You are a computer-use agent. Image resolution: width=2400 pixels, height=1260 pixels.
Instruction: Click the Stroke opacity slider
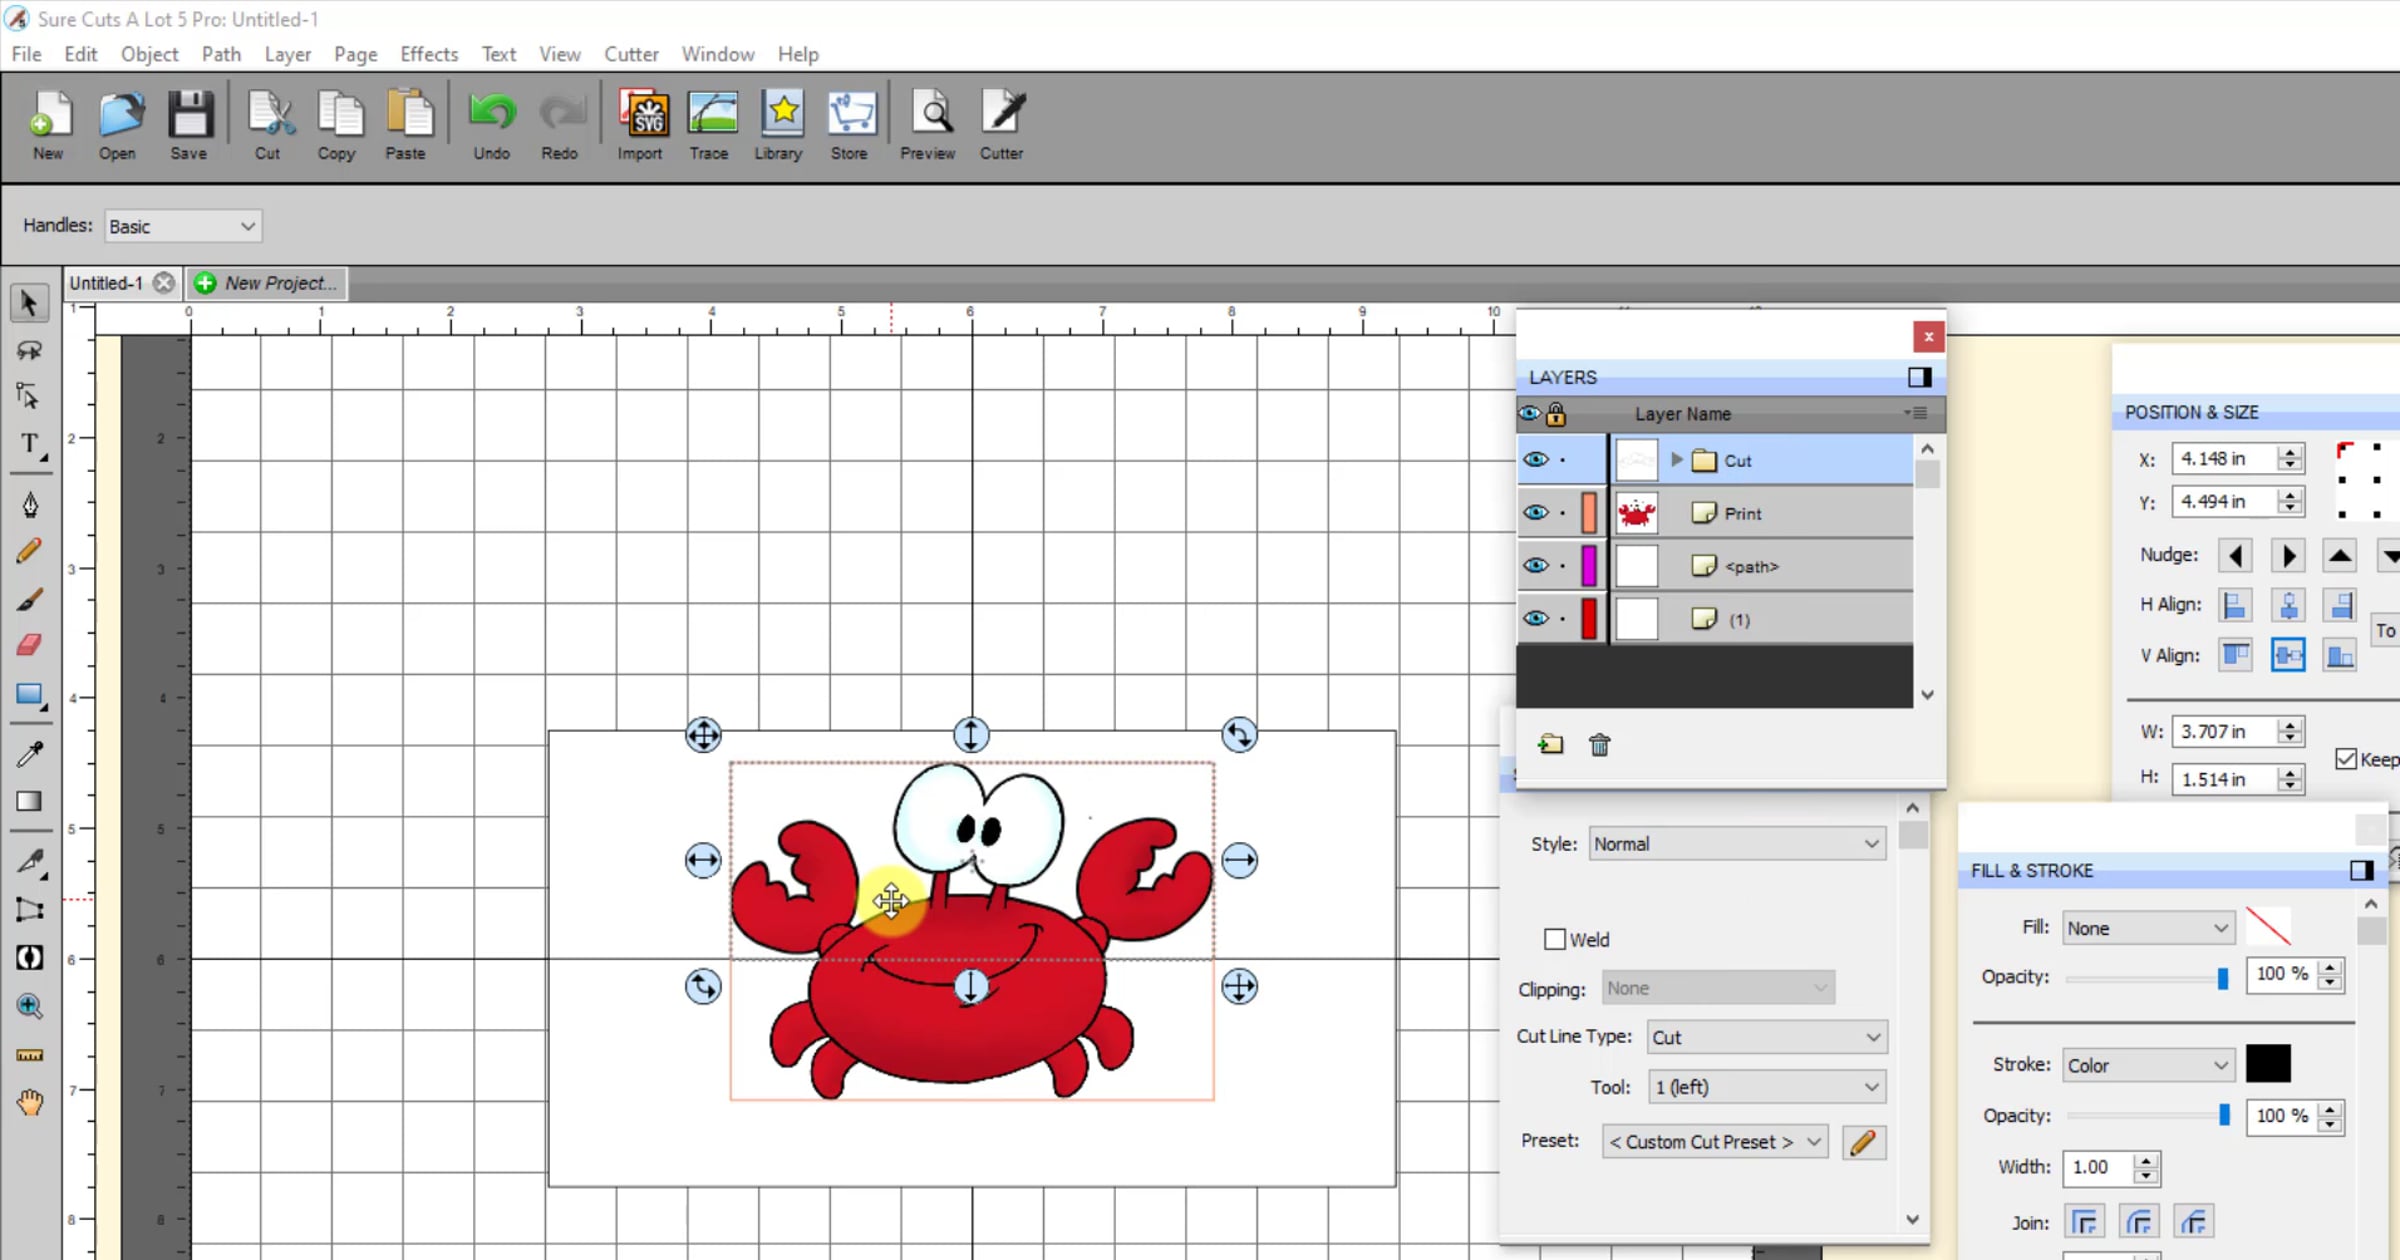point(2148,1115)
